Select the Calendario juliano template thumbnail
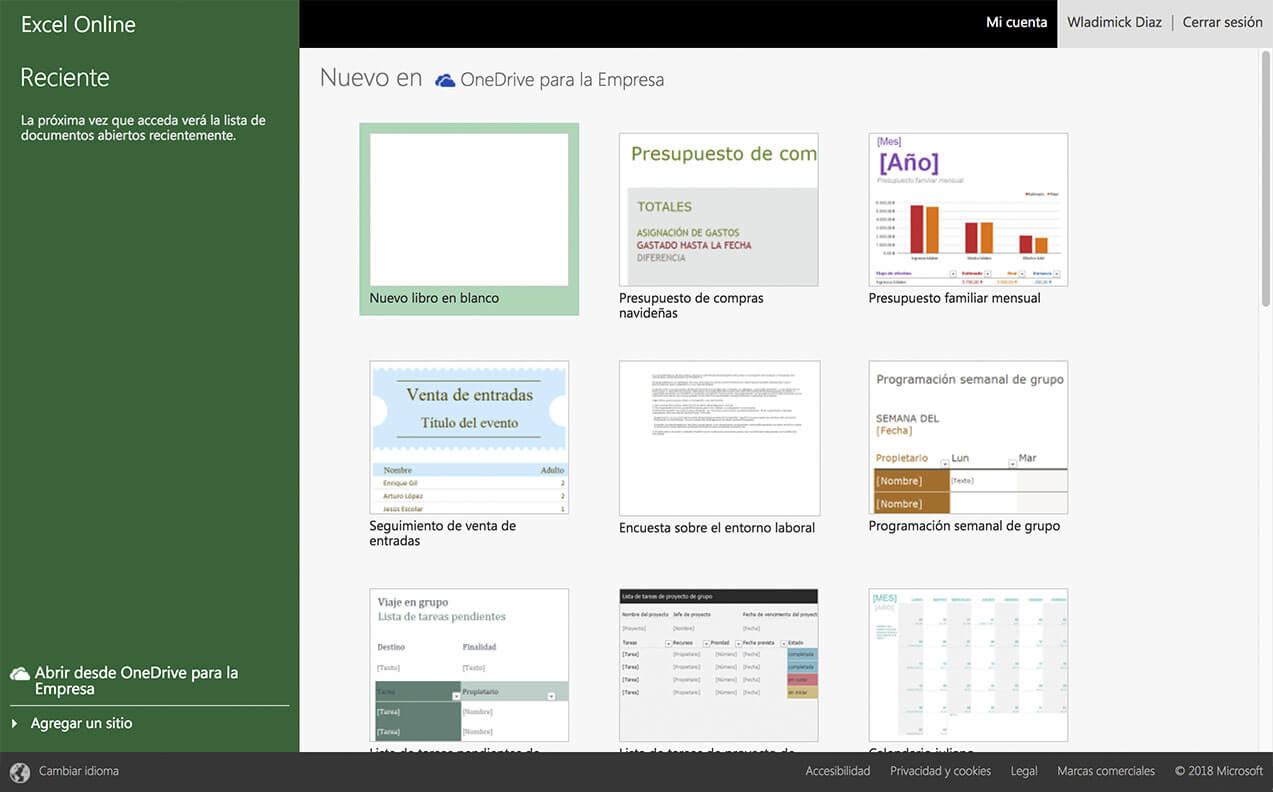The width and height of the screenshot is (1273, 792). [968, 665]
